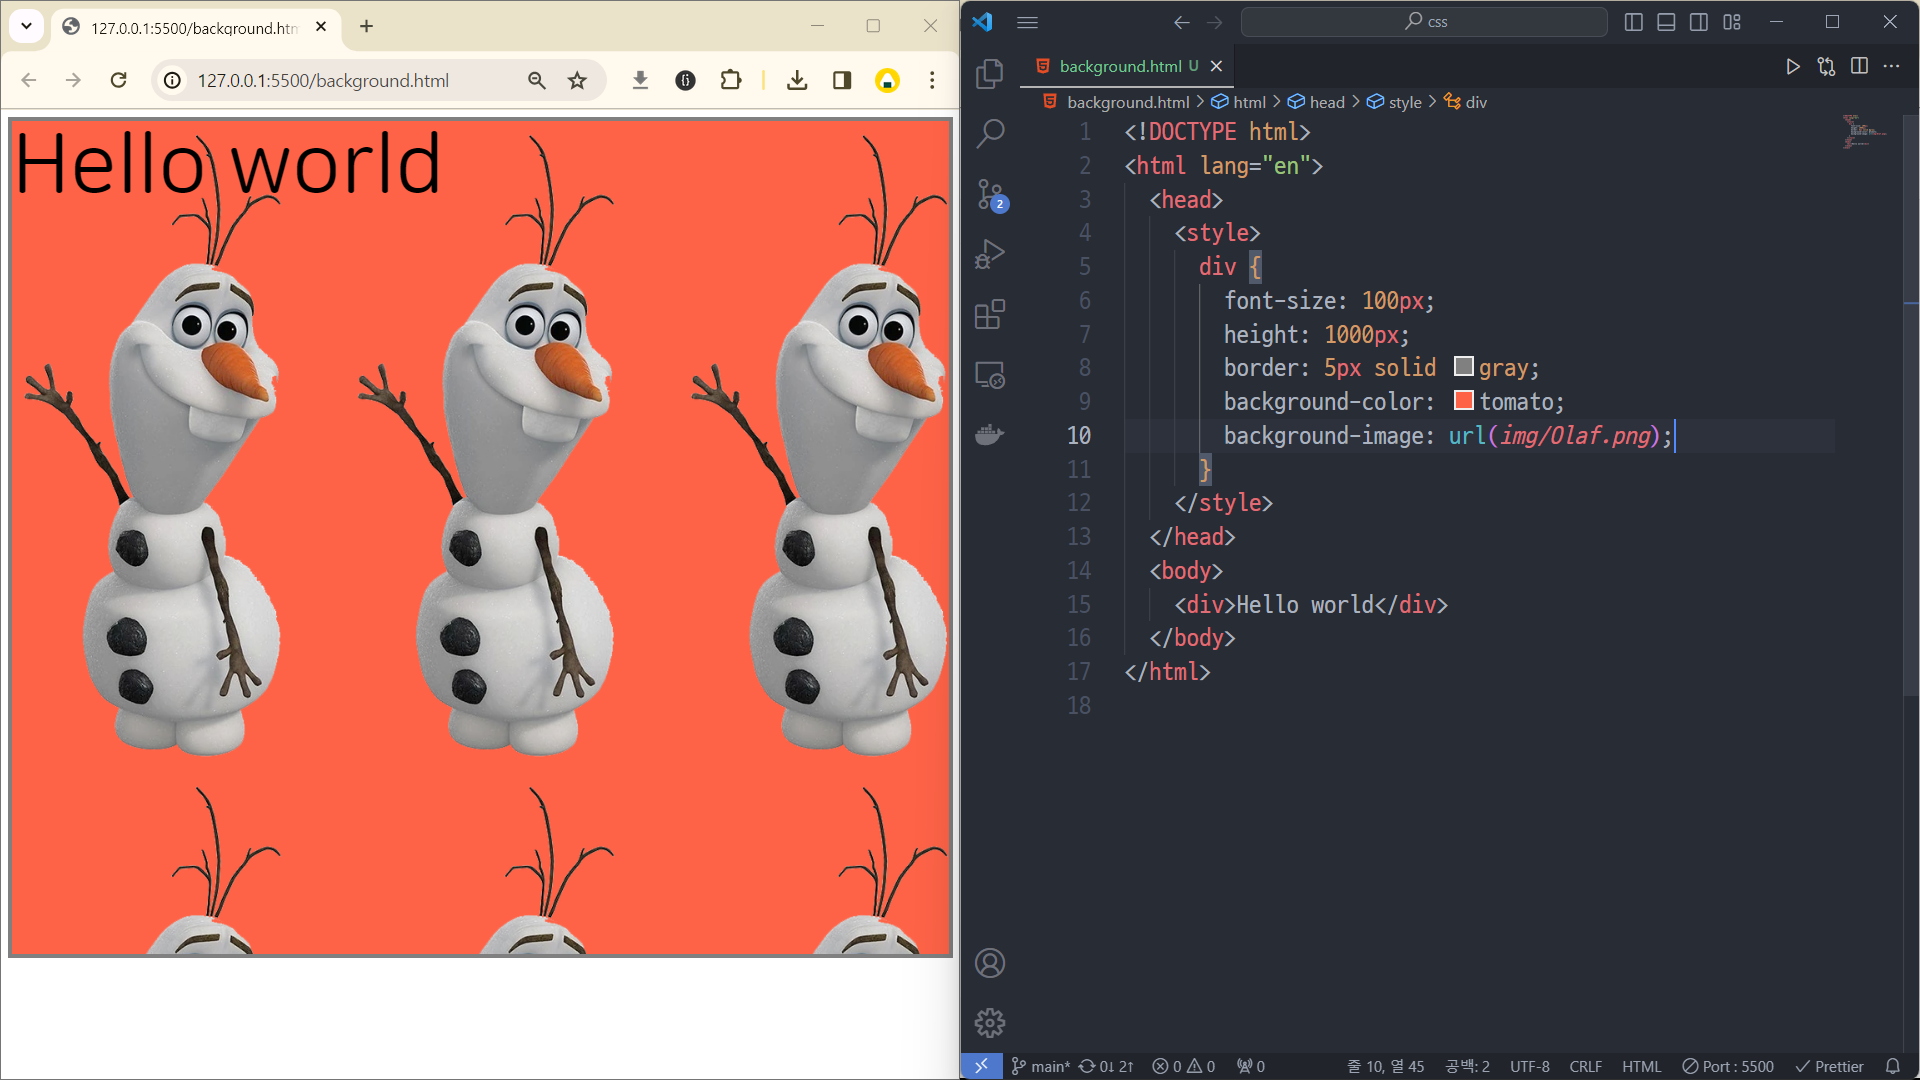Open the Search view in VS Code
This screenshot has width=1920, height=1080.
click(x=989, y=133)
